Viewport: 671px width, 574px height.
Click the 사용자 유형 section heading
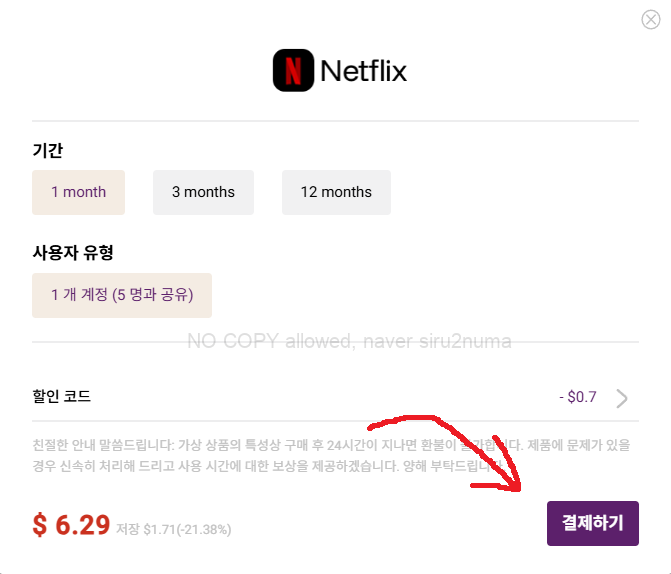[x=72, y=253]
